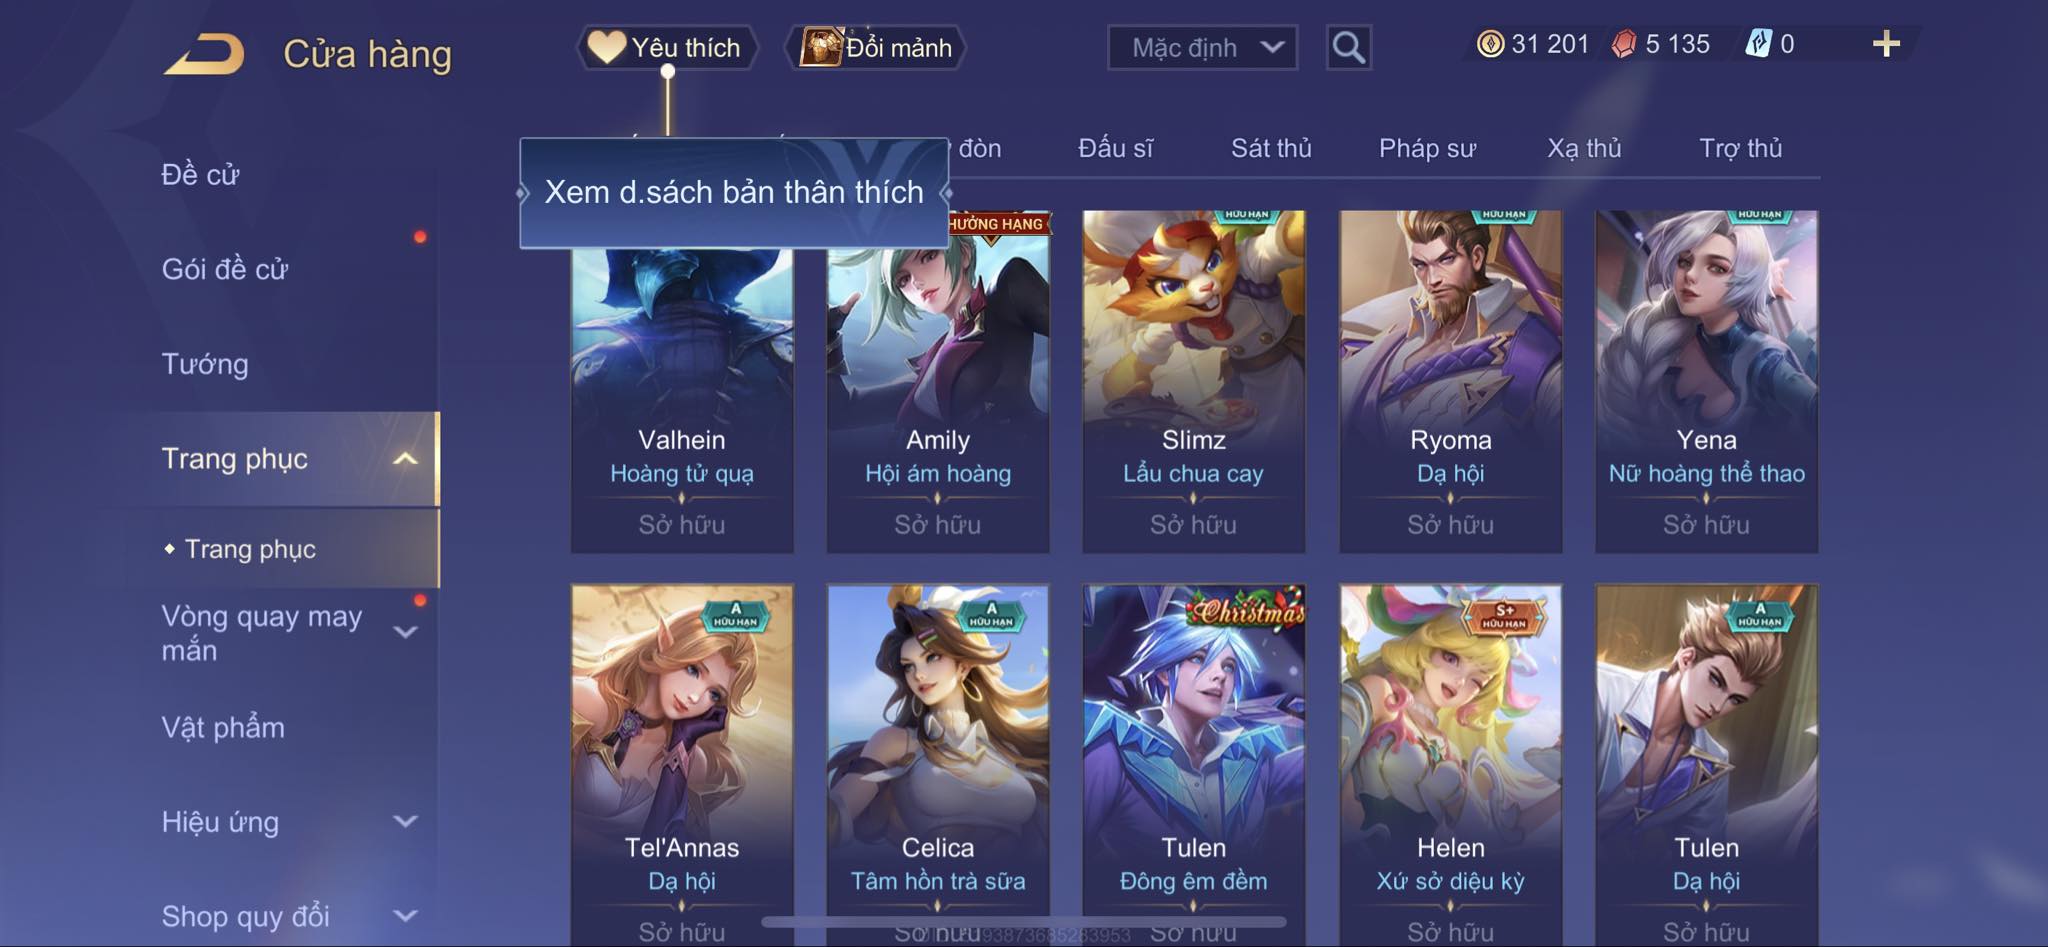The height and width of the screenshot is (947, 2048).
Task: Select the Slimz Lẩu chua cay skin card
Action: tap(1193, 381)
